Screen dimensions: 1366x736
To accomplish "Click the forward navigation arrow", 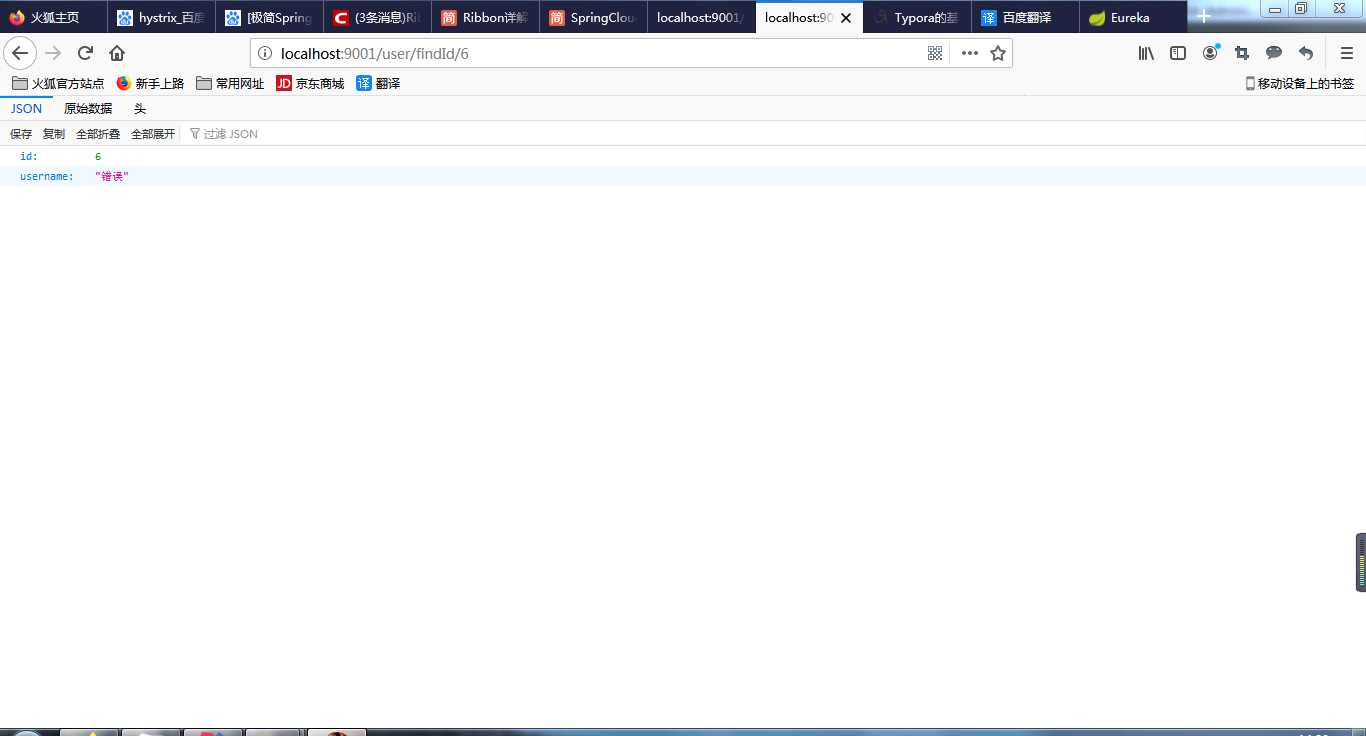I will point(53,53).
